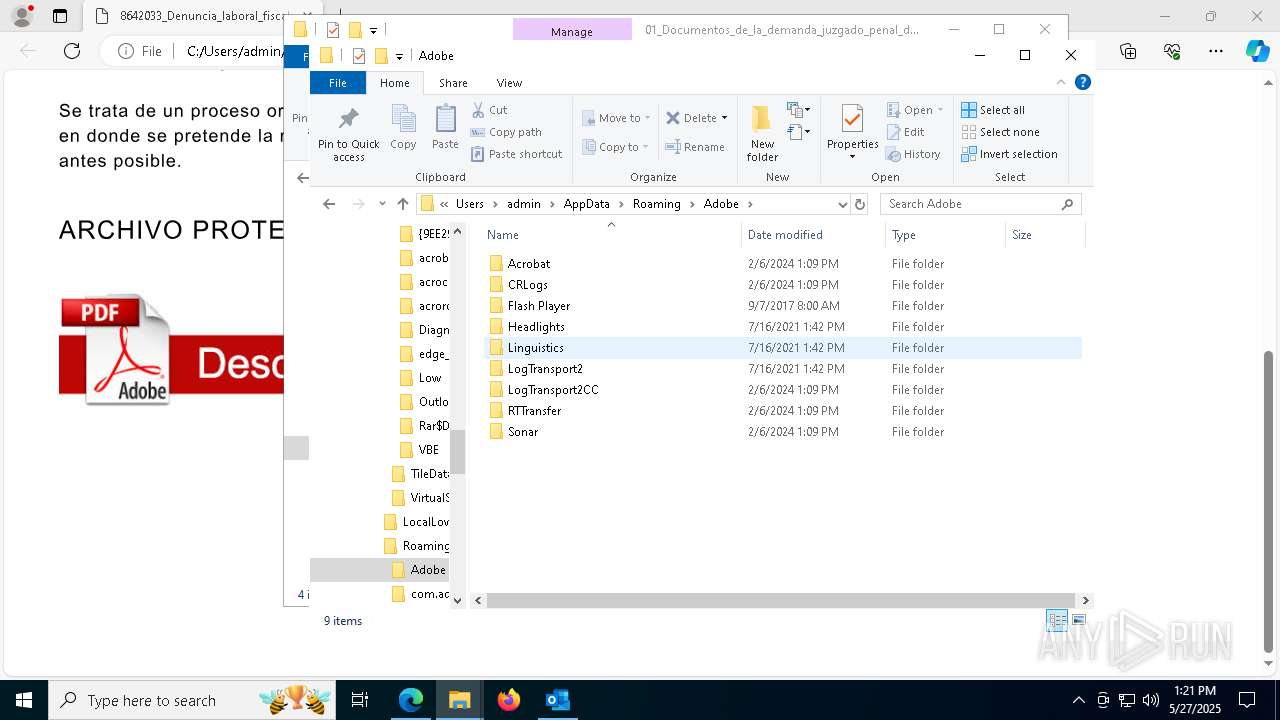Go back with the Explorer back arrow
The image size is (1280, 720).
tap(329, 204)
